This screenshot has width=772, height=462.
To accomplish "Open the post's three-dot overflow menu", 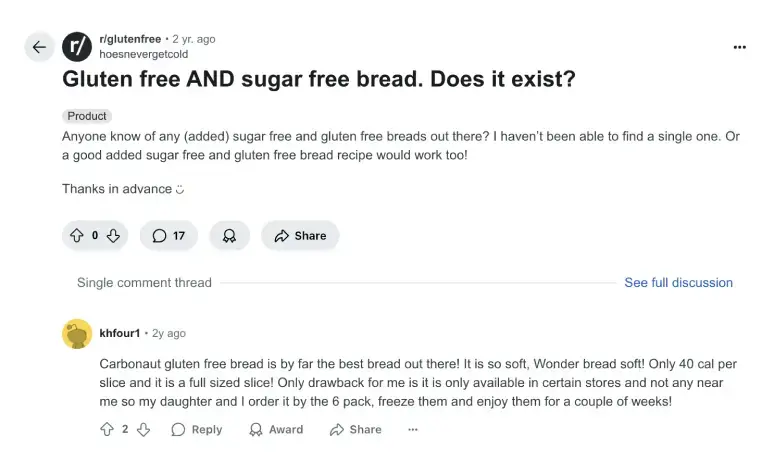I will [739, 47].
